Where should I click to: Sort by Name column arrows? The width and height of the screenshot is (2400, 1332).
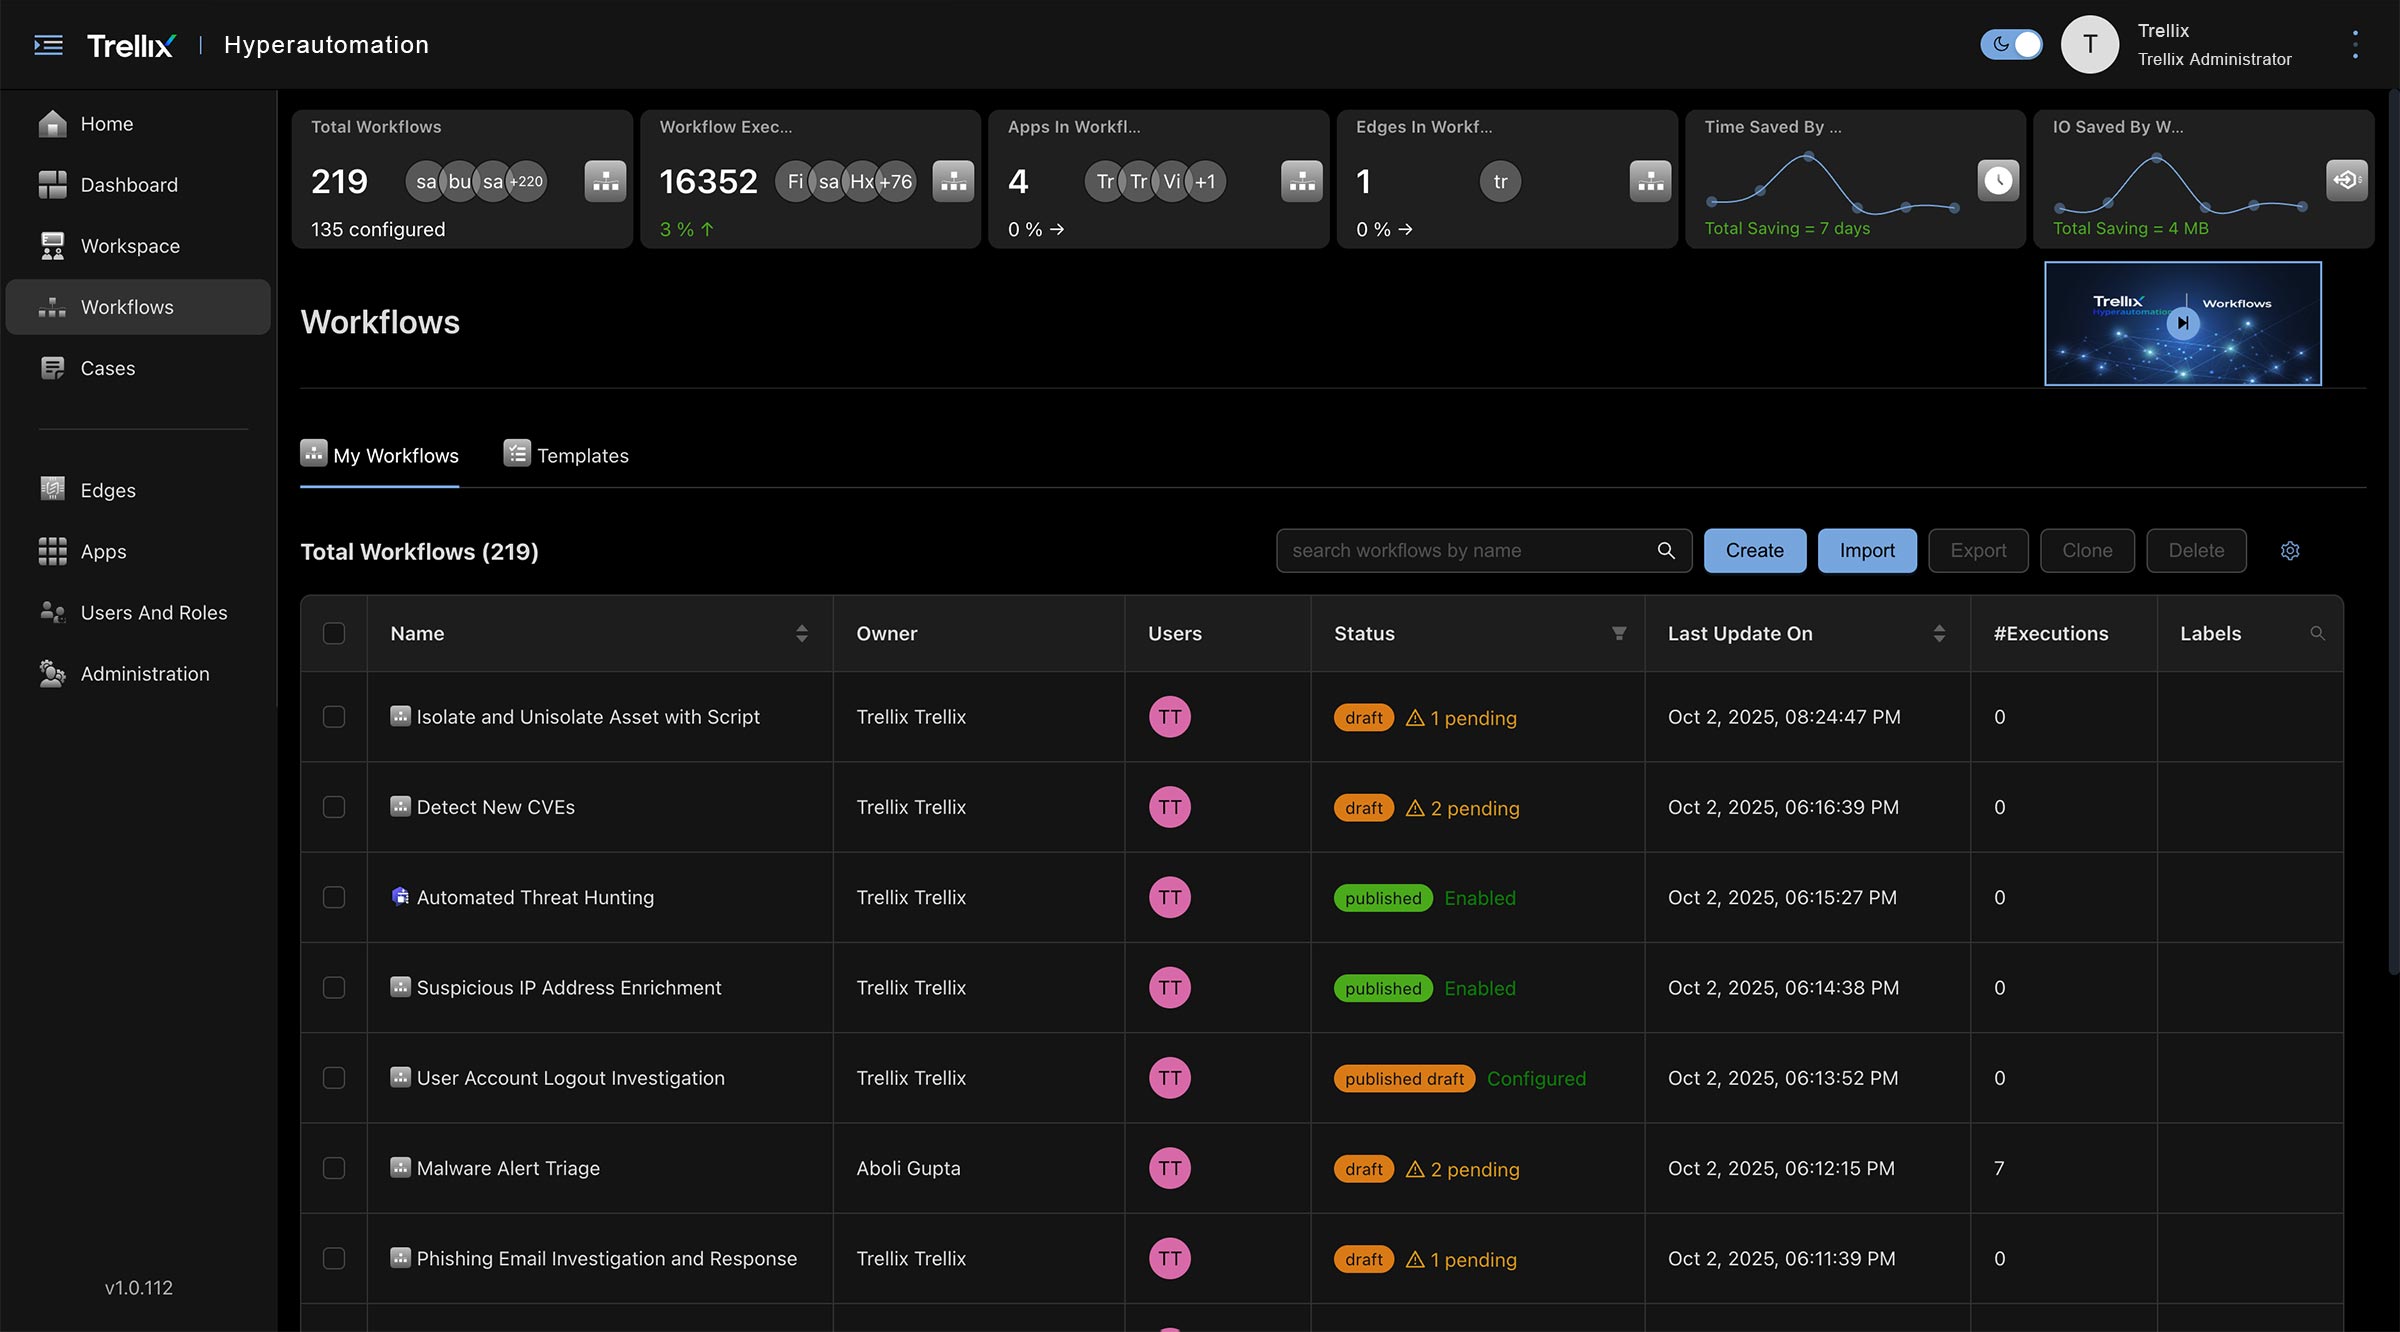802,633
